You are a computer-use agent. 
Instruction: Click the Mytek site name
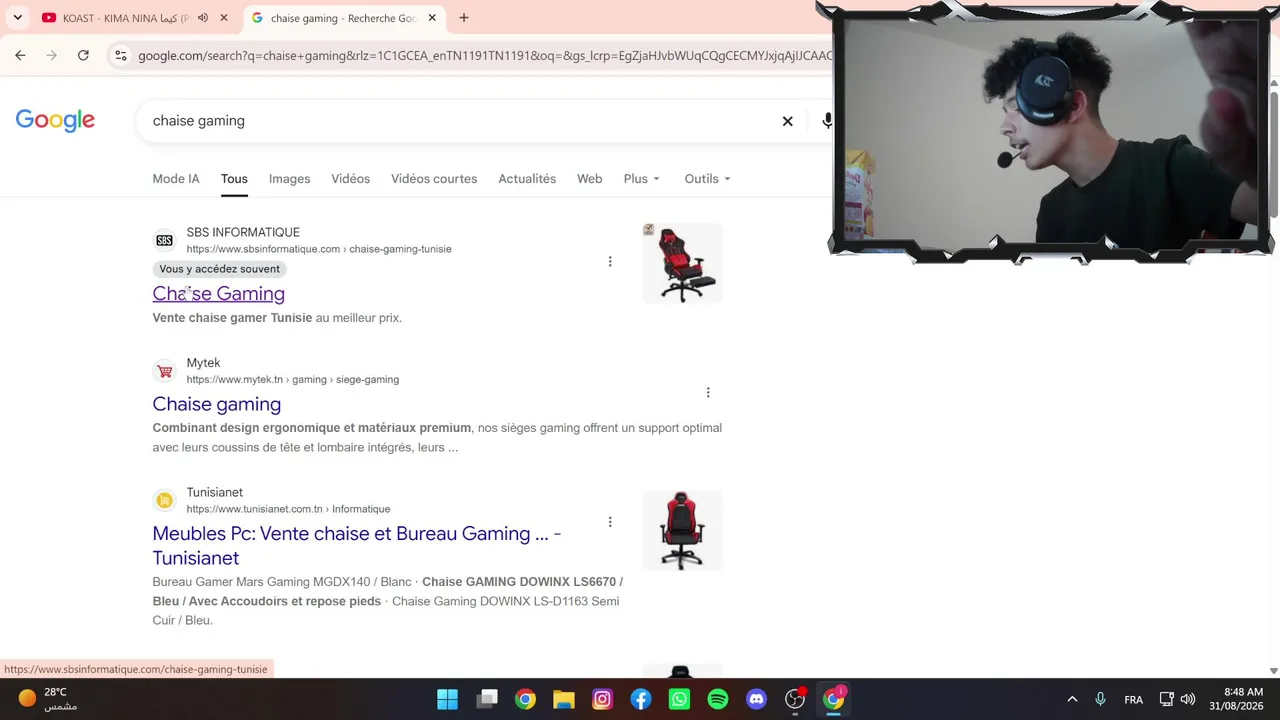(x=203, y=363)
